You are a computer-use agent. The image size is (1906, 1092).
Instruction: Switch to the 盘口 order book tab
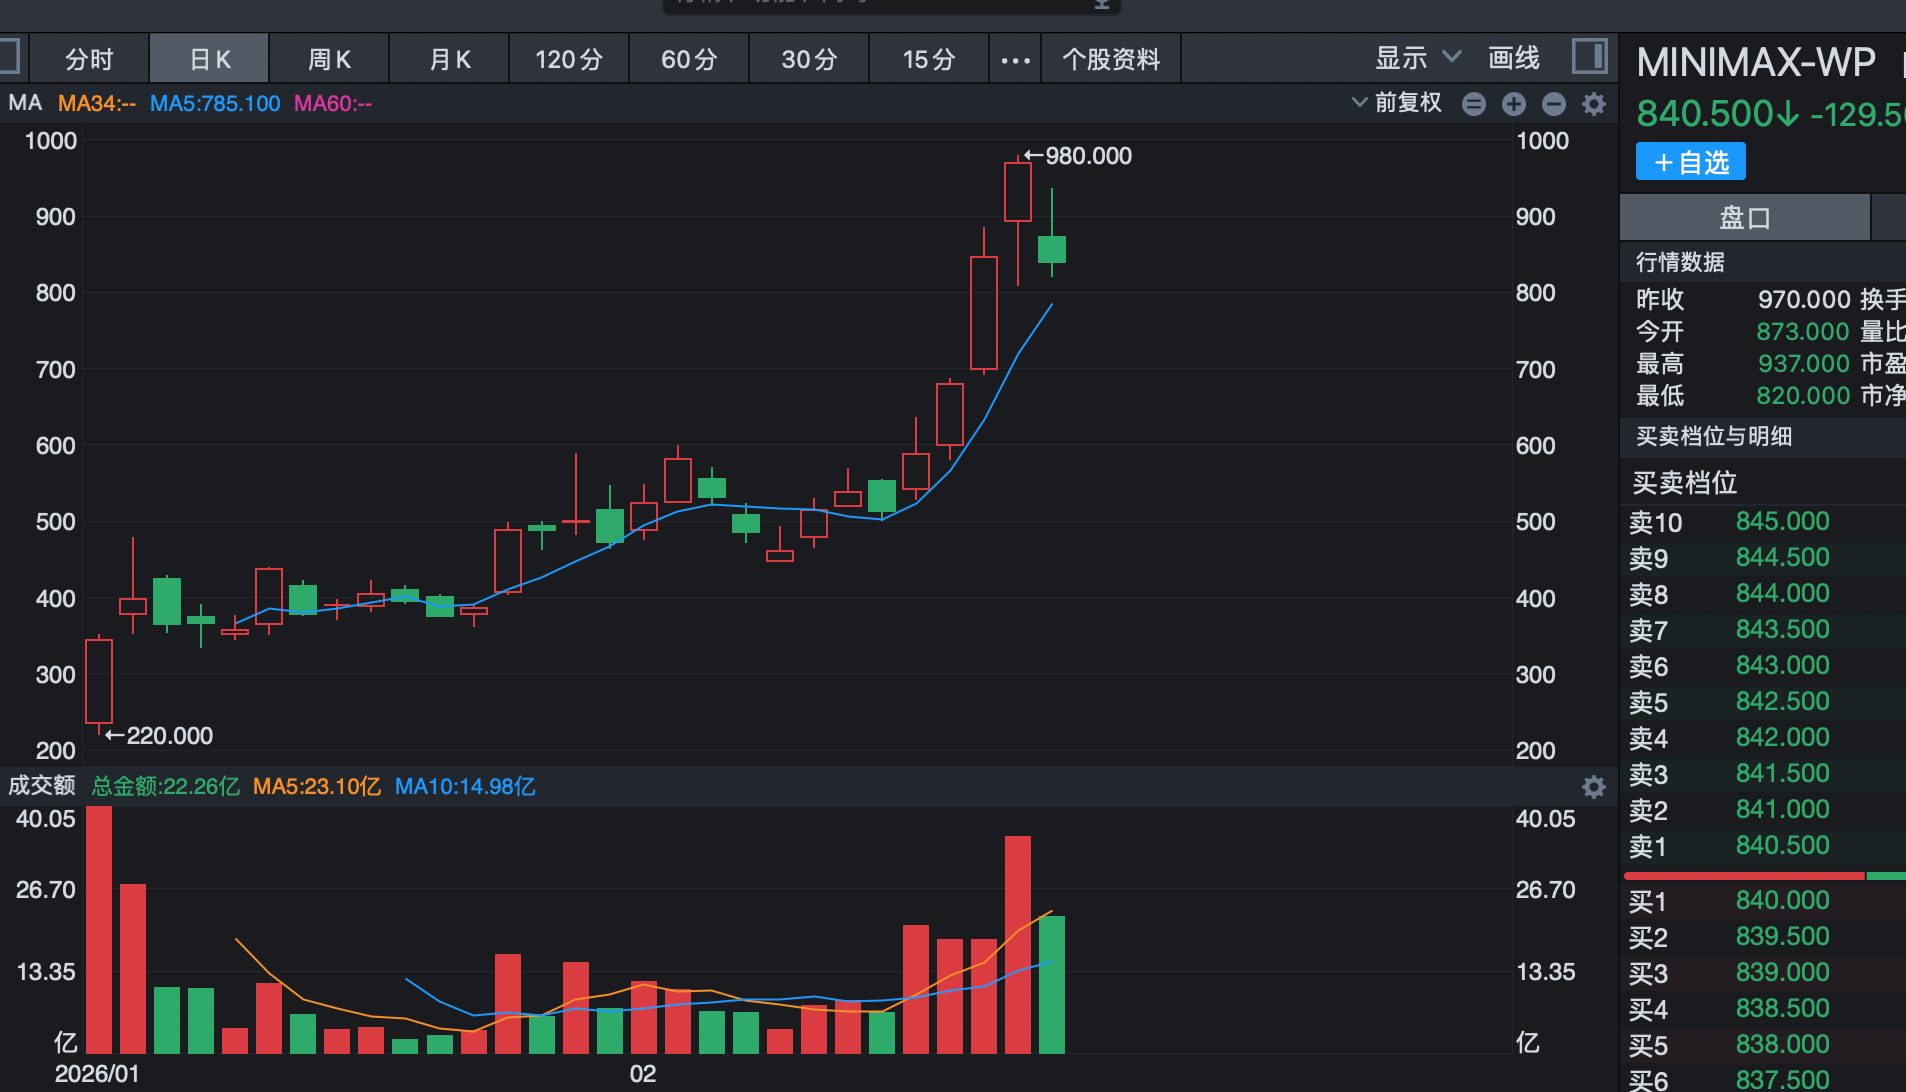pyautogui.click(x=1744, y=217)
